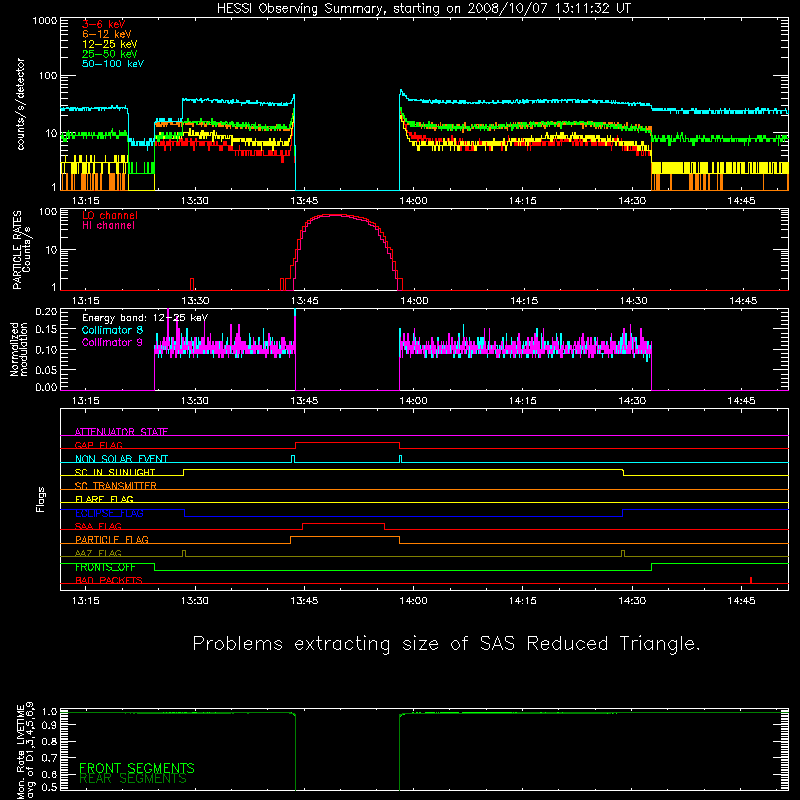Screen dimensions: 800x800
Task: Click the 13:15 tick label under modulation plot
Action: tap(86, 401)
